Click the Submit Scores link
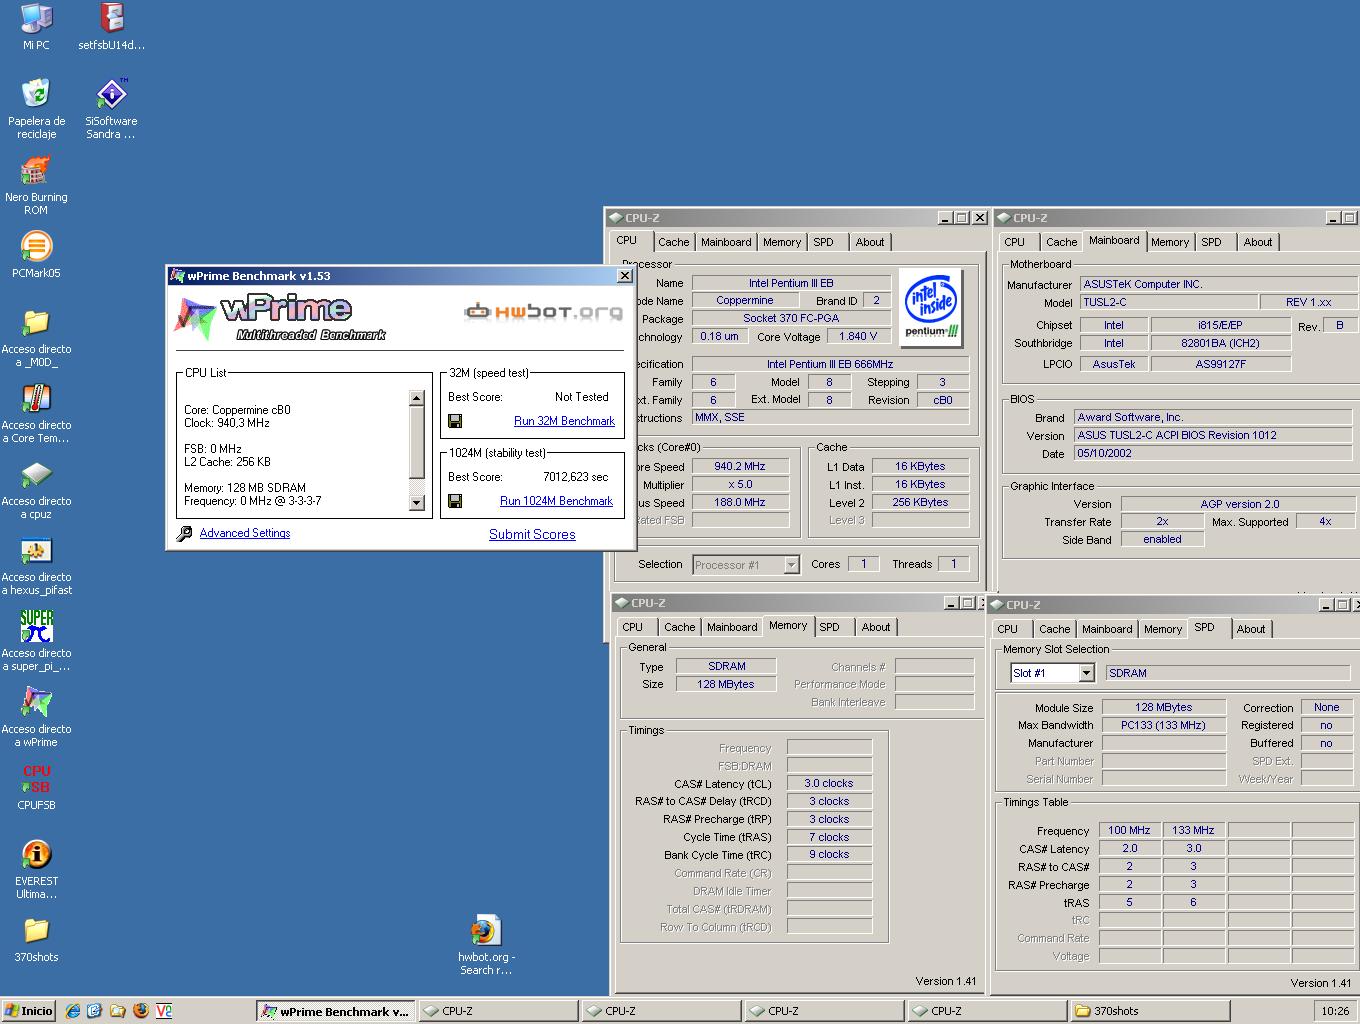The width and height of the screenshot is (1360, 1024). coord(532,534)
